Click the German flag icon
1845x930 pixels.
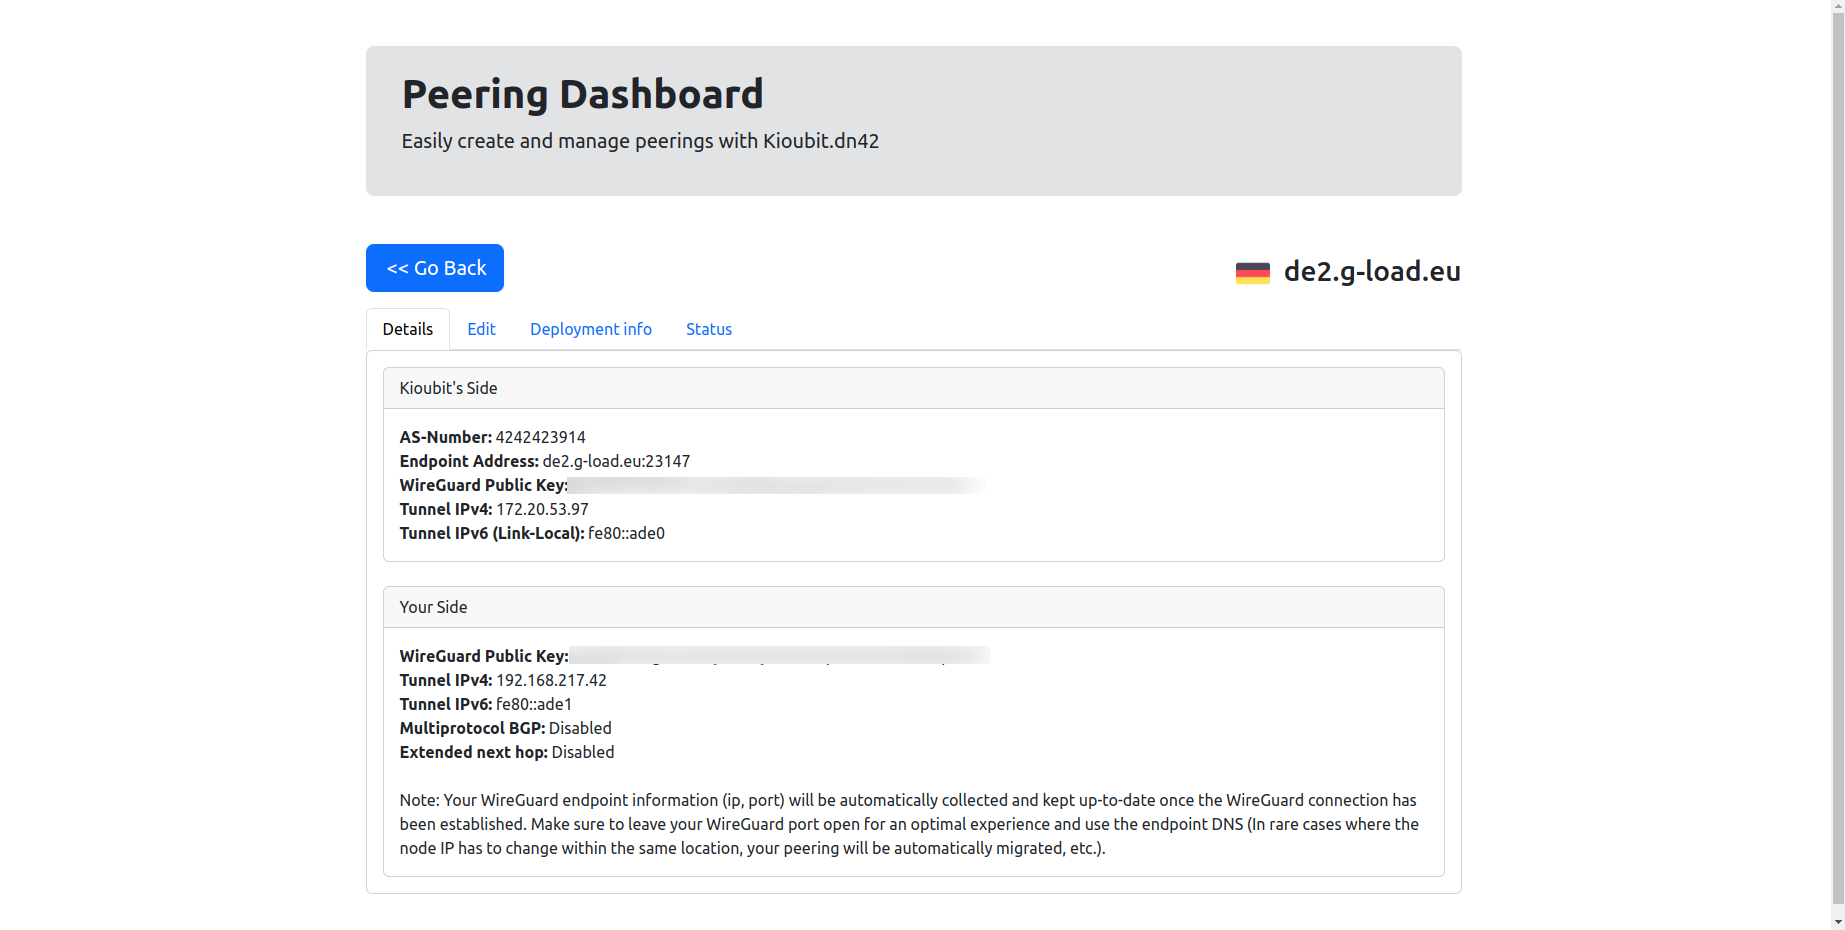click(1252, 272)
